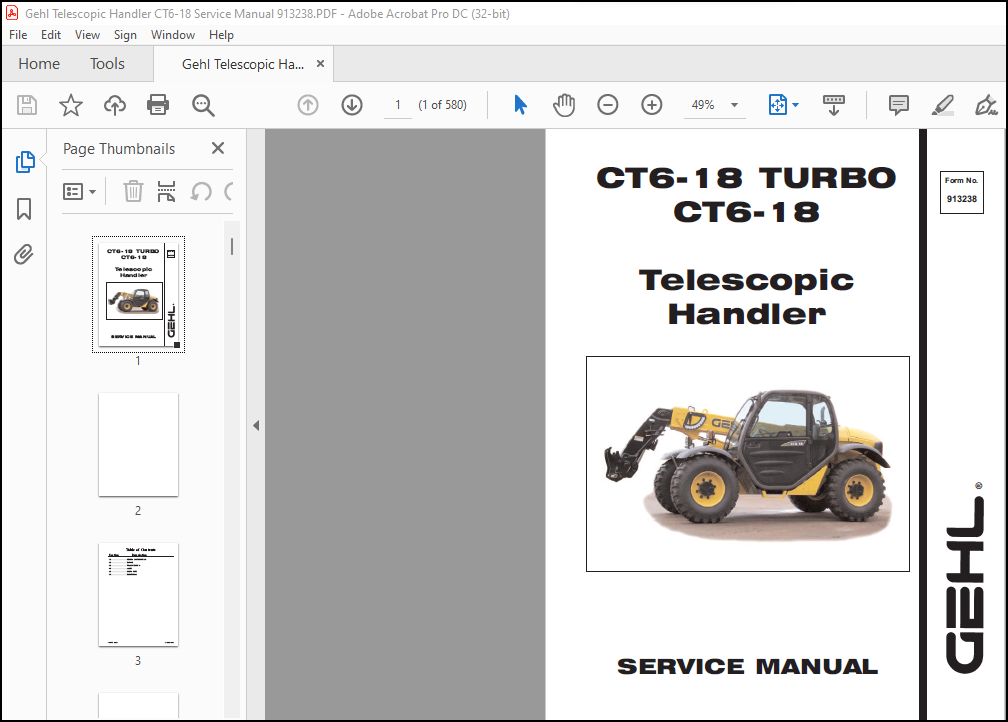This screenshot has width=1008, height=722.
Task: Open thumbnail options dropdown menu
Action: [80, 192]
